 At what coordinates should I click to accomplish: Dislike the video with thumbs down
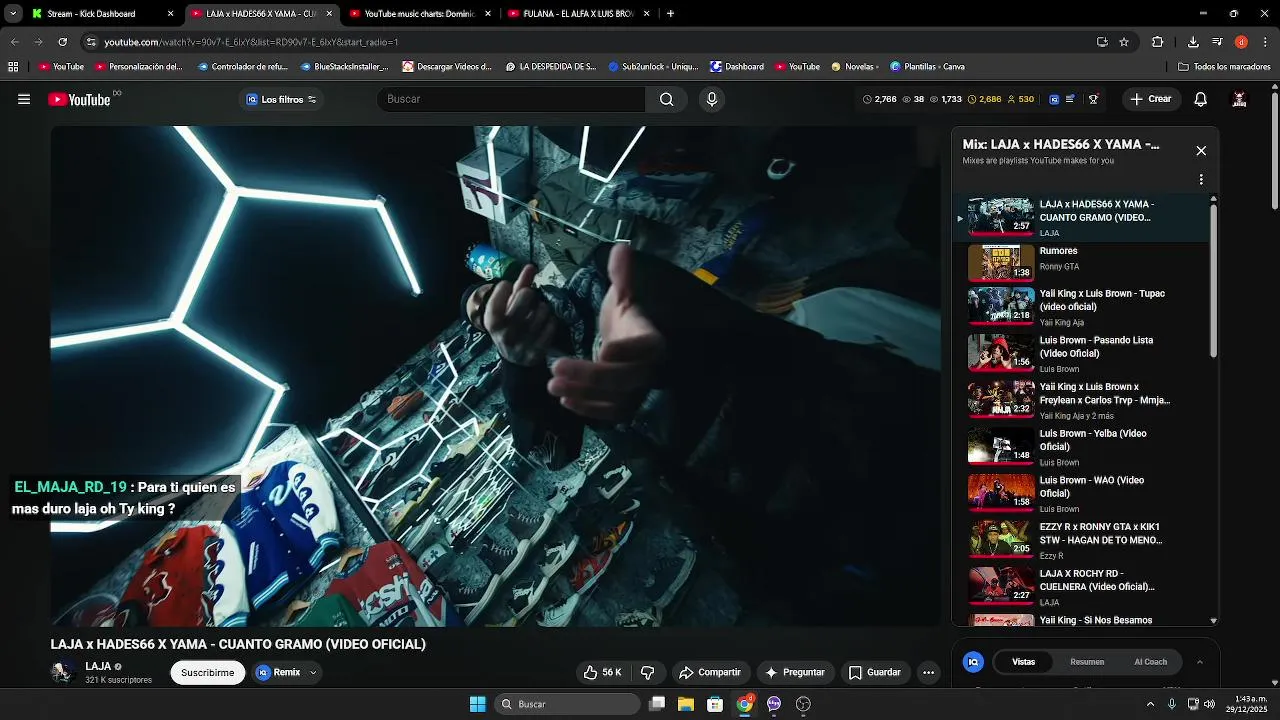647,673
